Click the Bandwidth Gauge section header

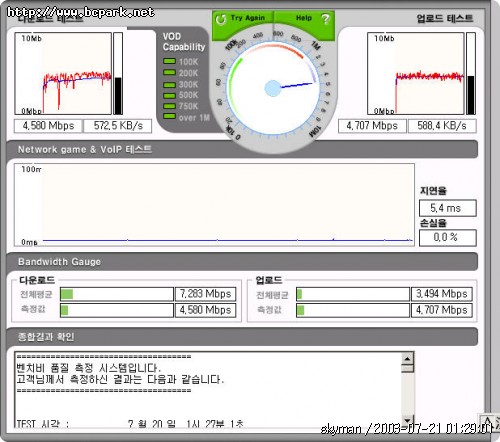[x=242, y=262]
